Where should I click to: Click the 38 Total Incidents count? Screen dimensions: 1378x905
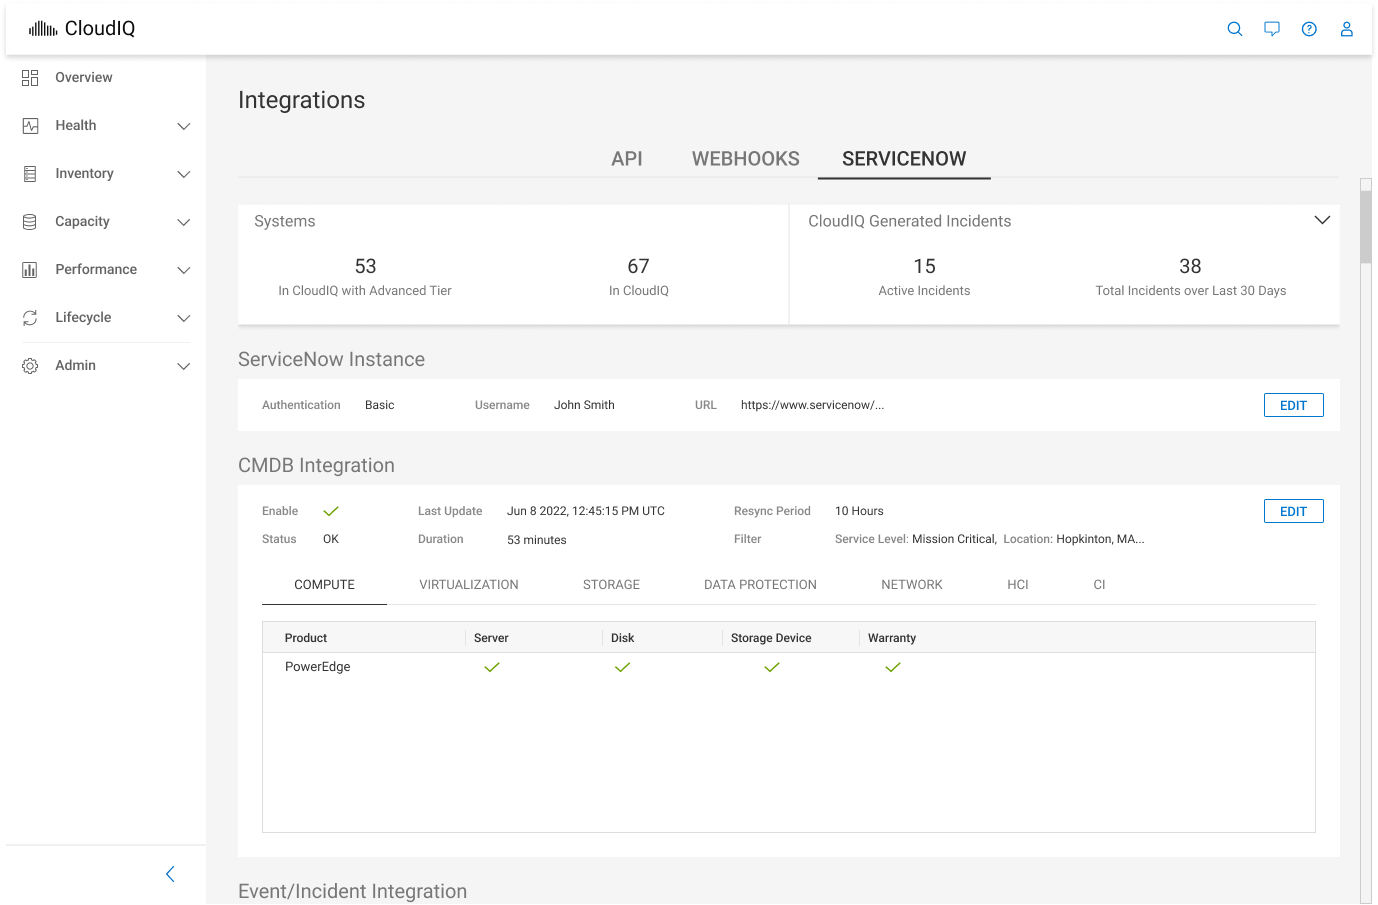pyautogui.click(x=1190, y=266)
